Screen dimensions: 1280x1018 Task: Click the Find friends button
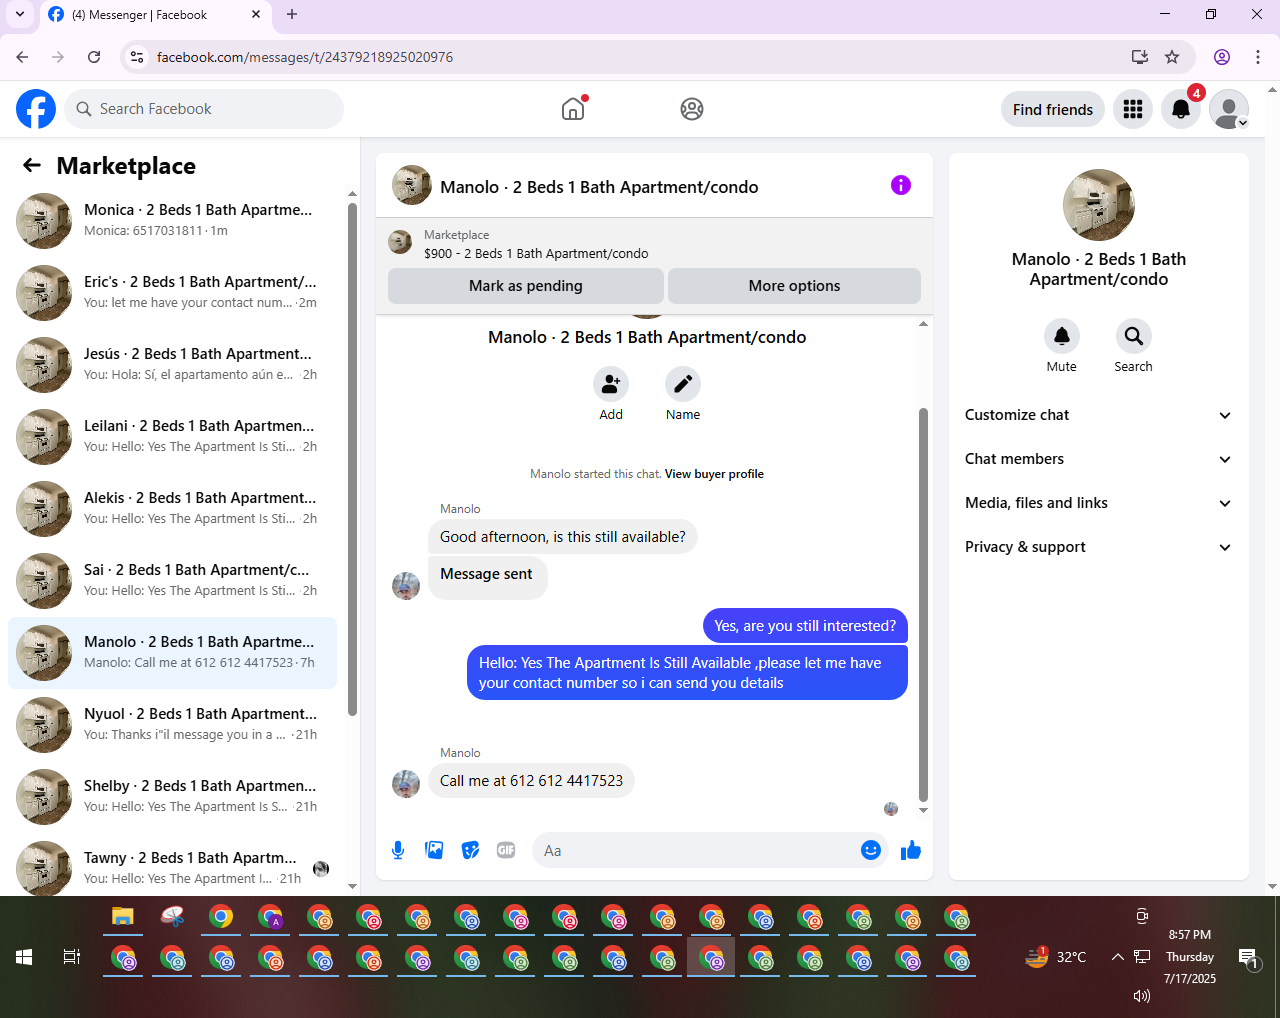point(1053,109)
